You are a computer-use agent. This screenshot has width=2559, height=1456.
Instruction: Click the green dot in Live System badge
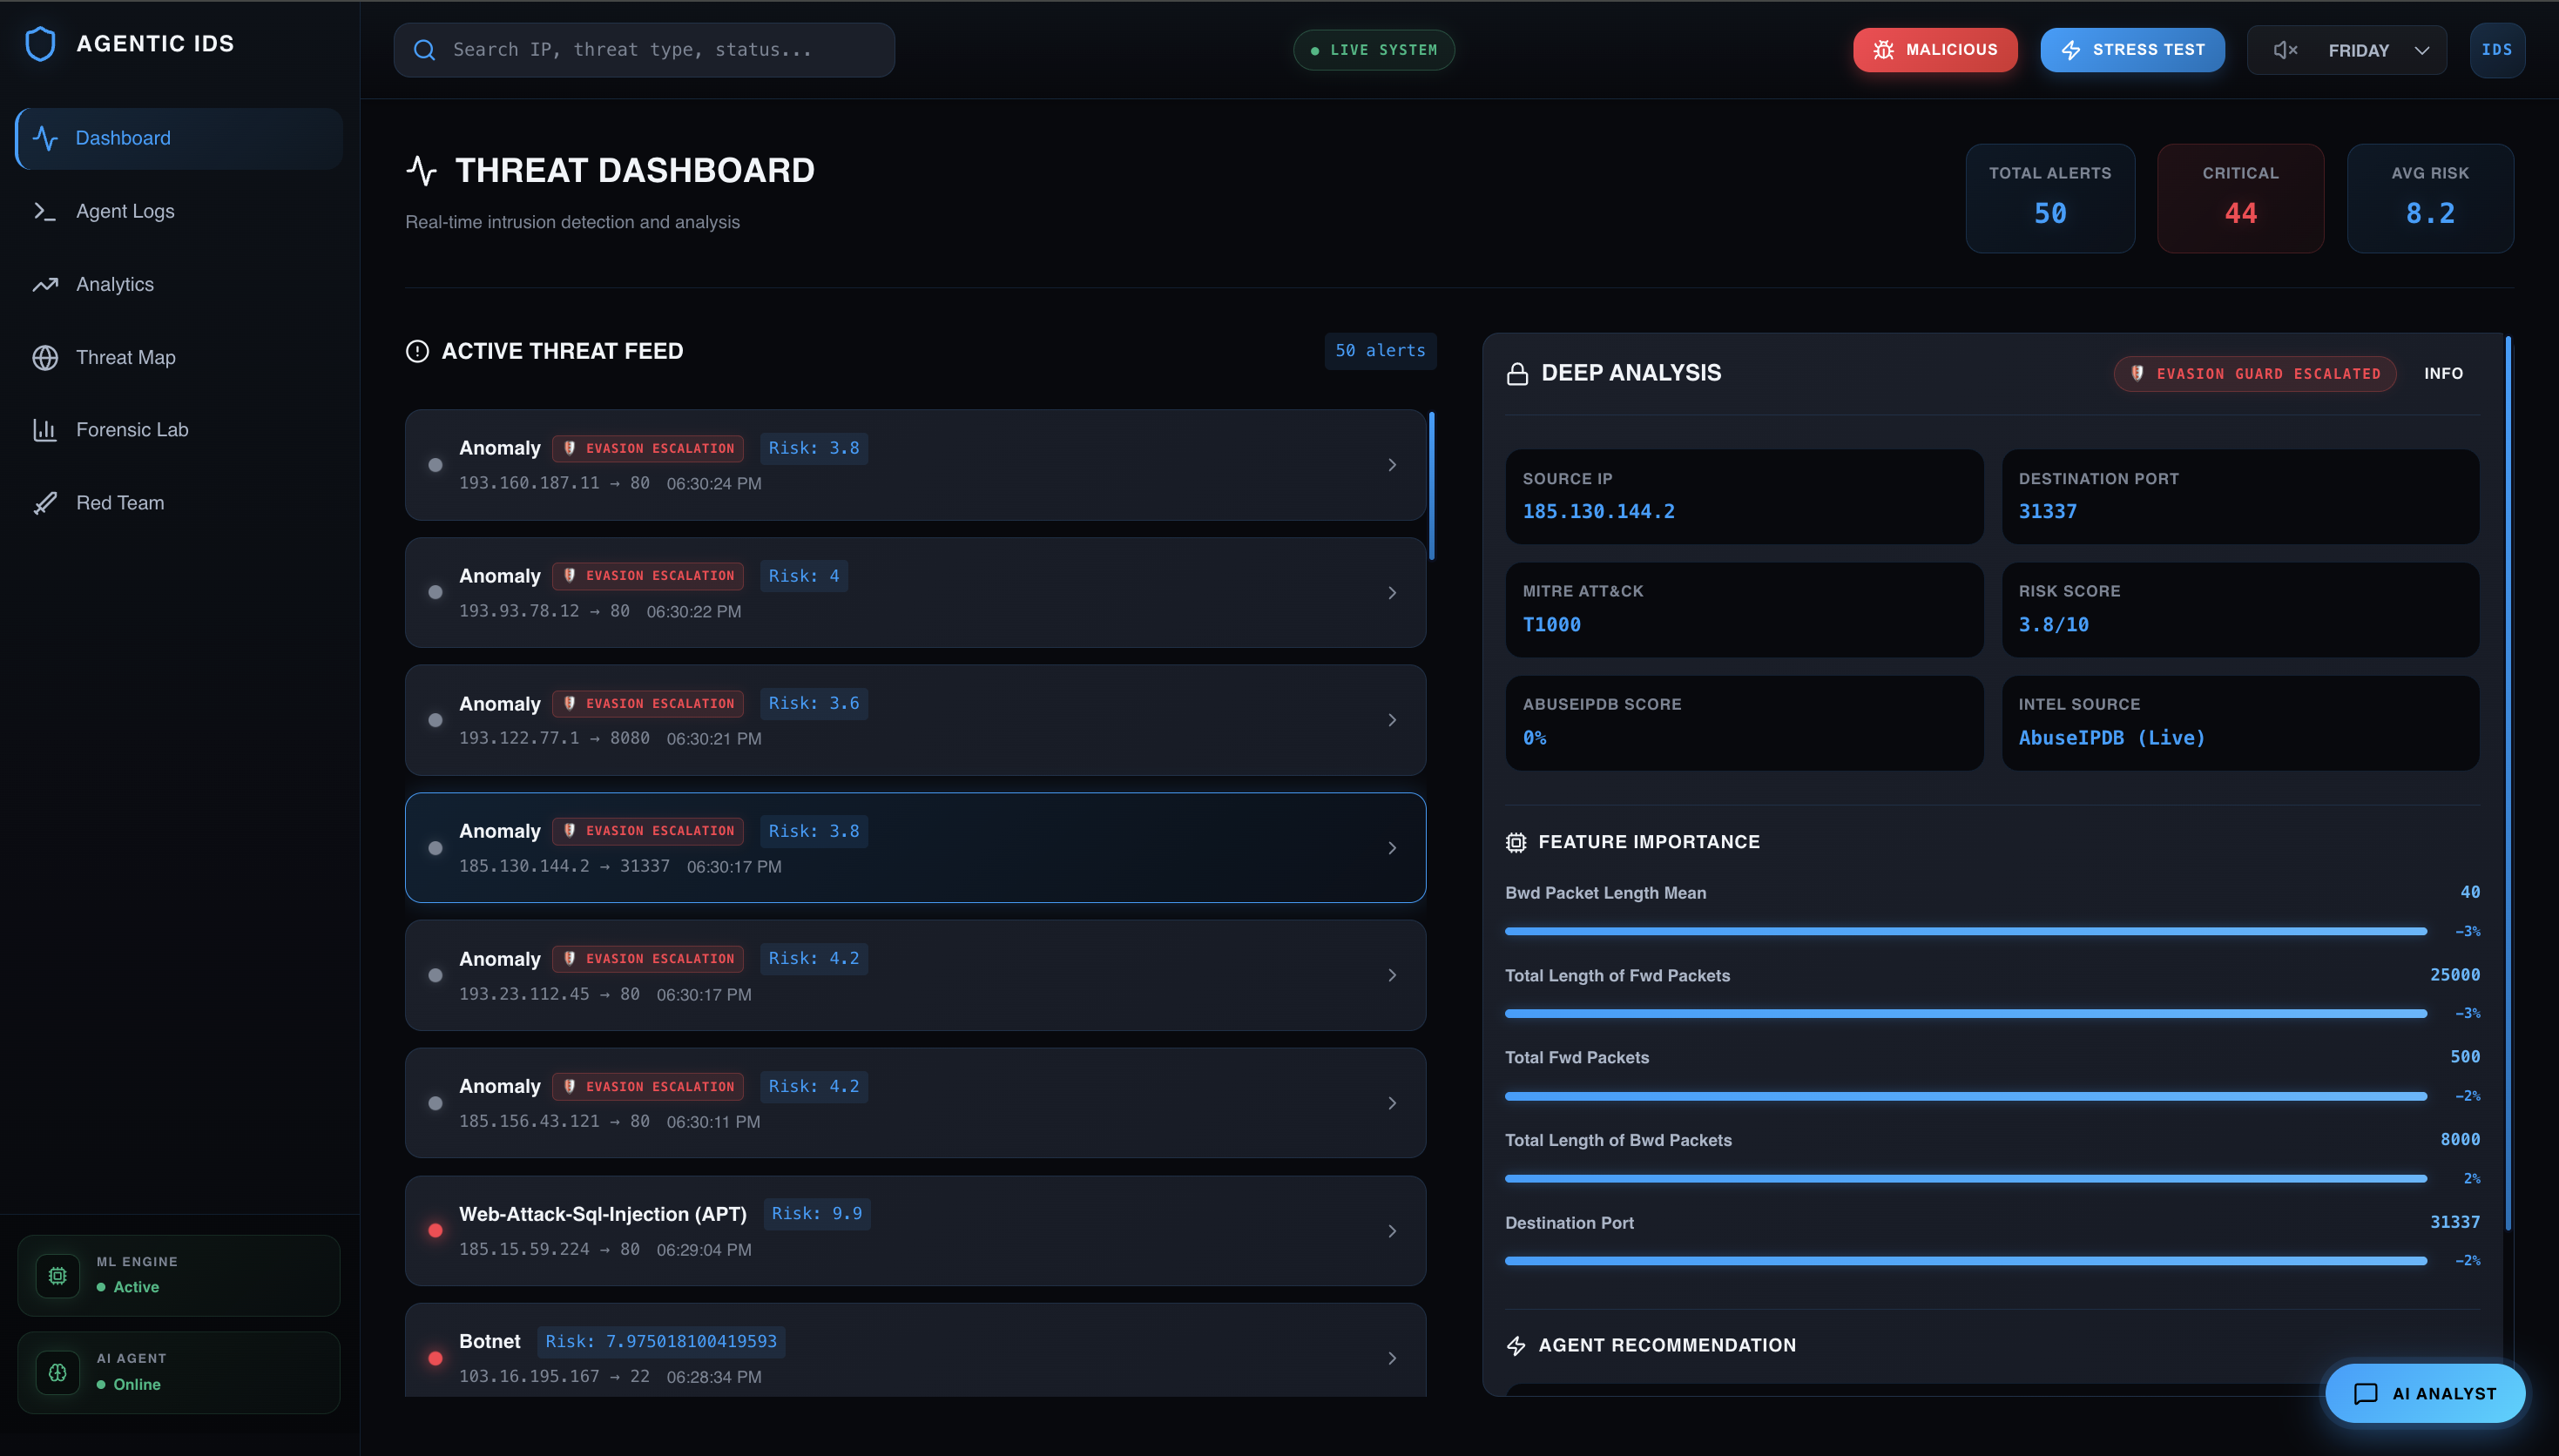1315,50
